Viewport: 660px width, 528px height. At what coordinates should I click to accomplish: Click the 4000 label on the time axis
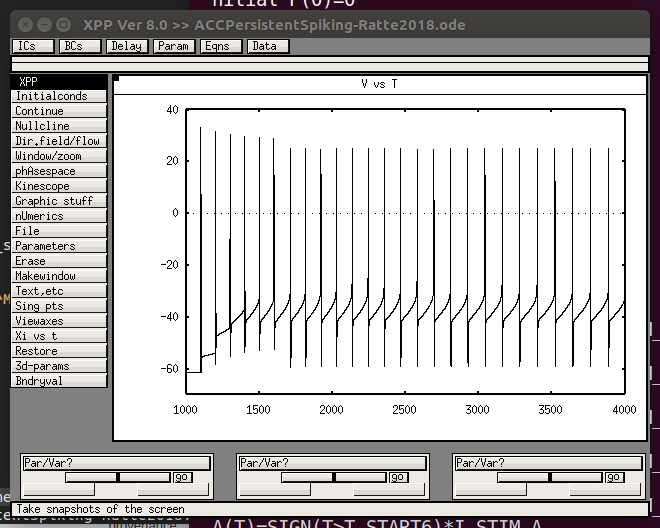[x=624, y=410]
